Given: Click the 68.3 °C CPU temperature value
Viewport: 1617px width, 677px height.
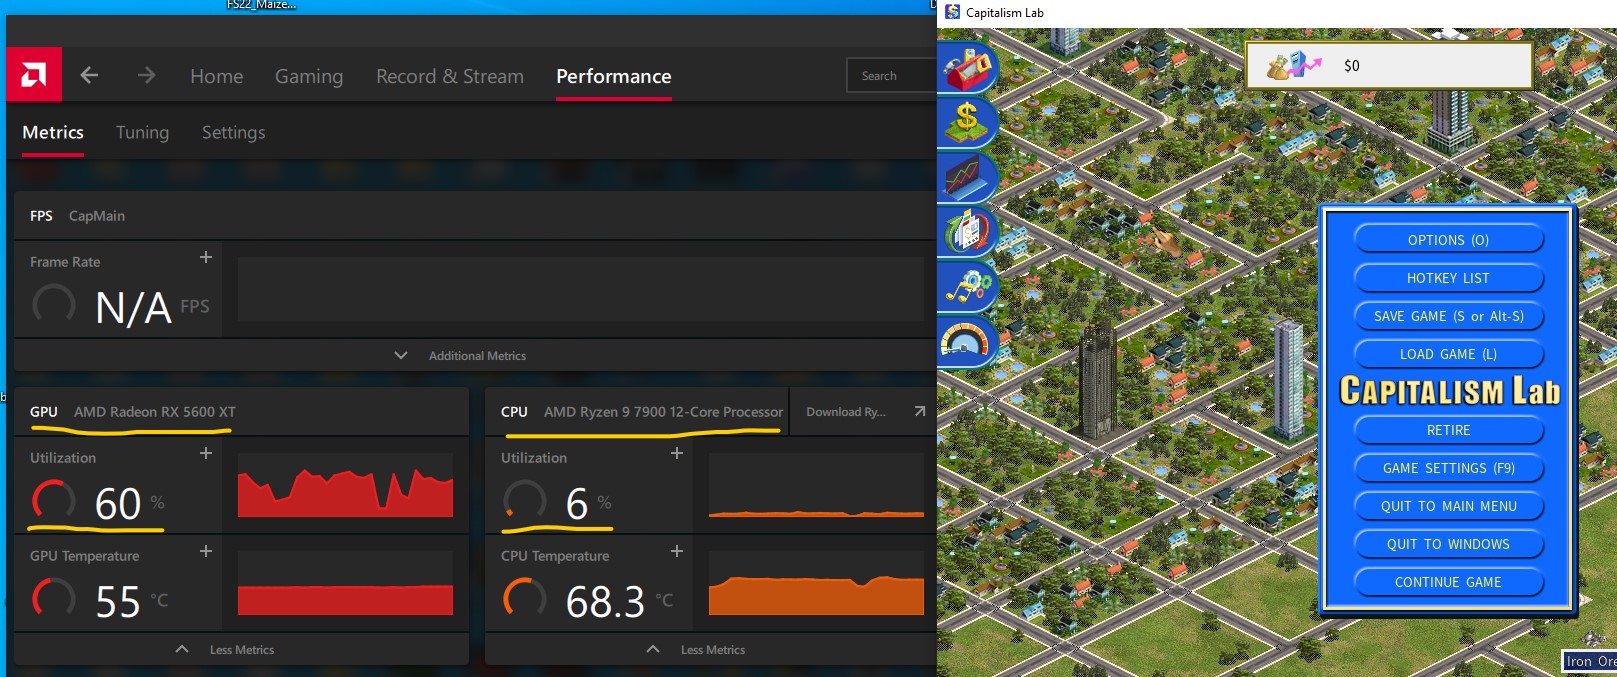Looking at the screenshot, I should pos(619,601).
